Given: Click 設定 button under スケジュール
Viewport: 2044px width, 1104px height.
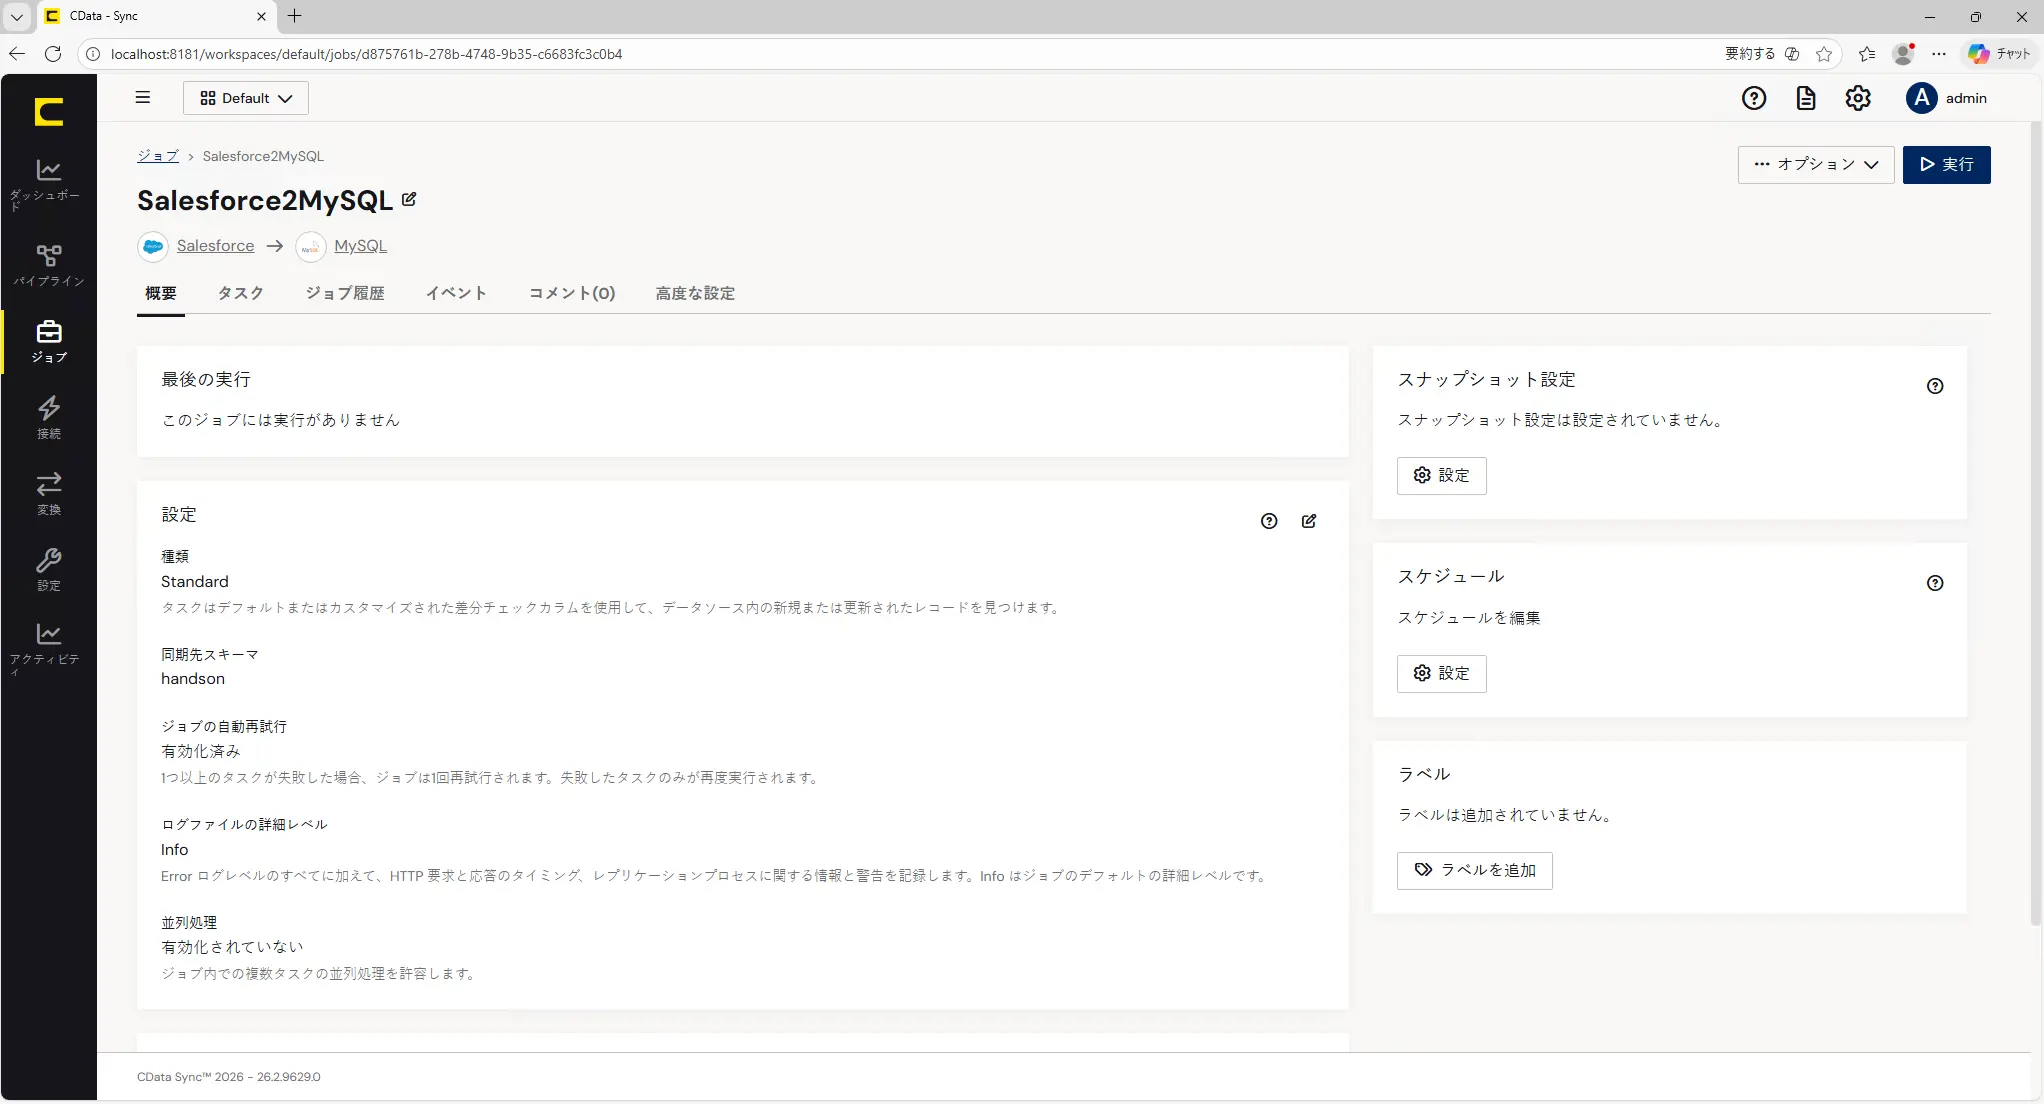Looking at the screenshot, I should [1441, 674].
